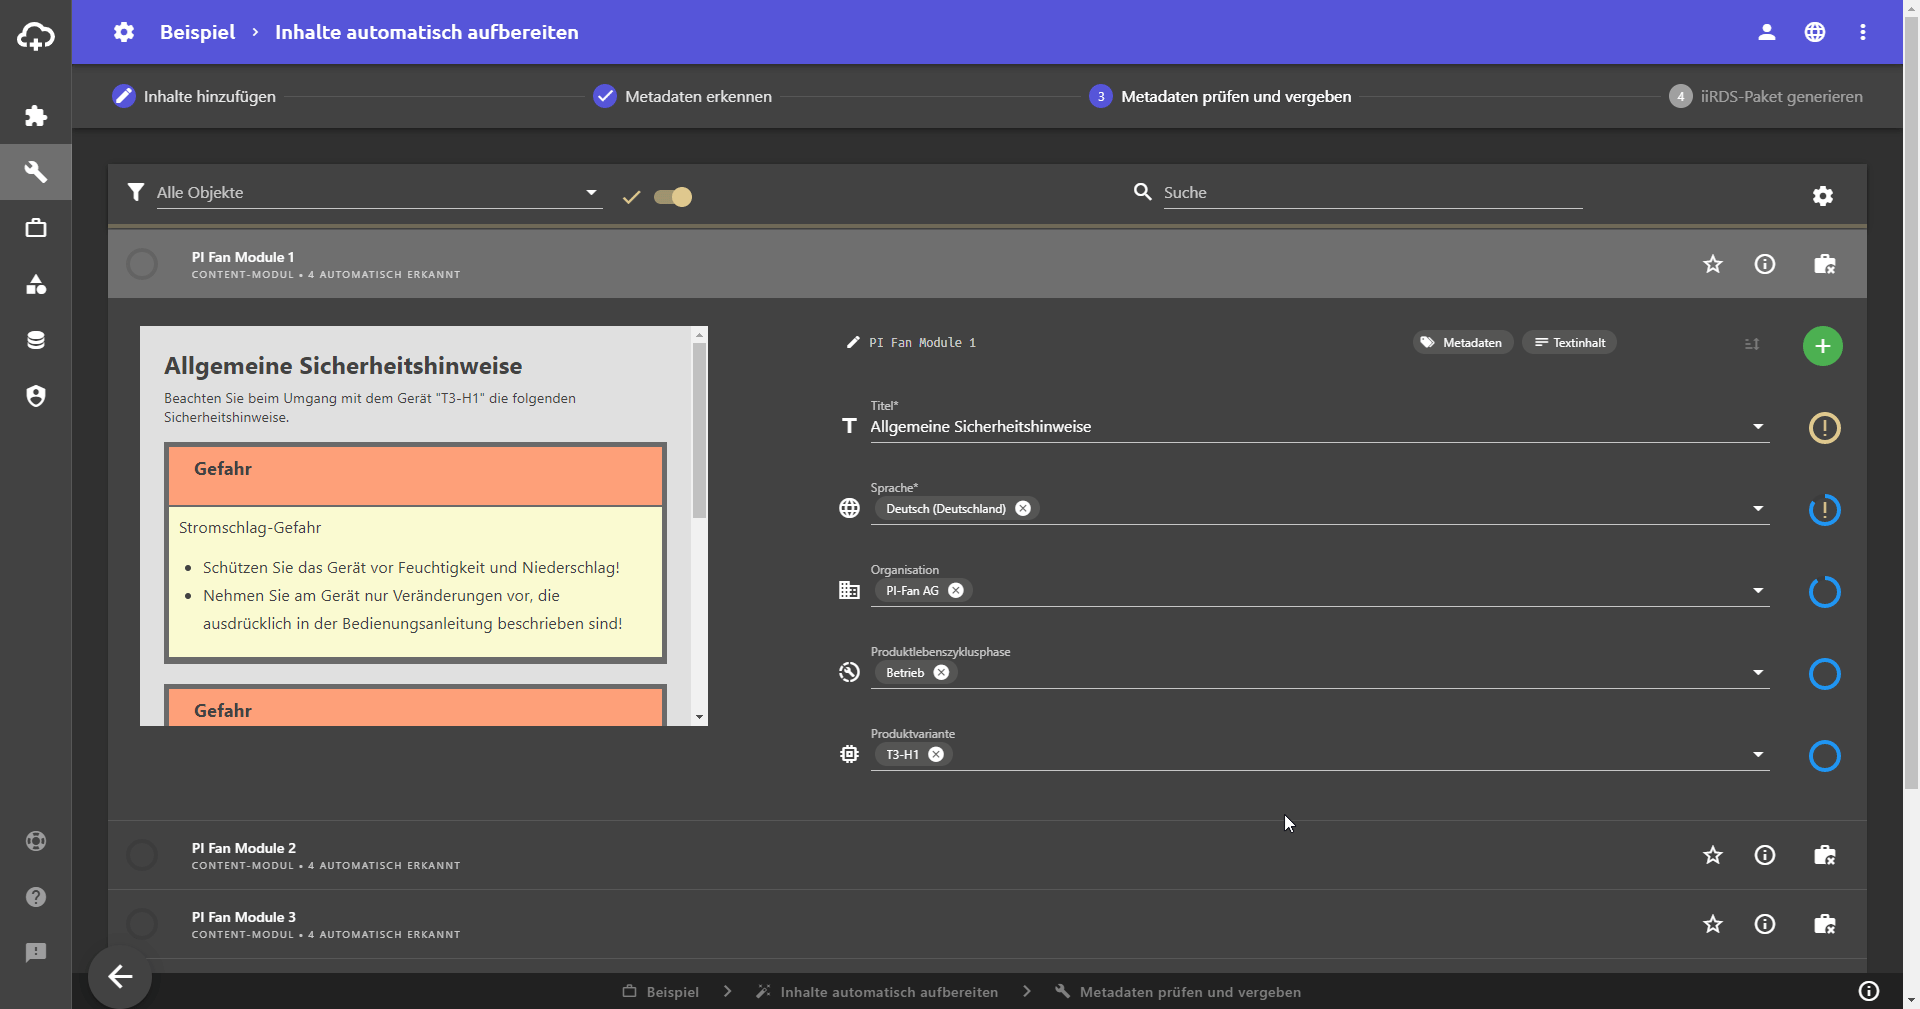Viewport: 1920px width, 1009px height.
Task: Open the cloud home logo
Action: coord(36,37)
